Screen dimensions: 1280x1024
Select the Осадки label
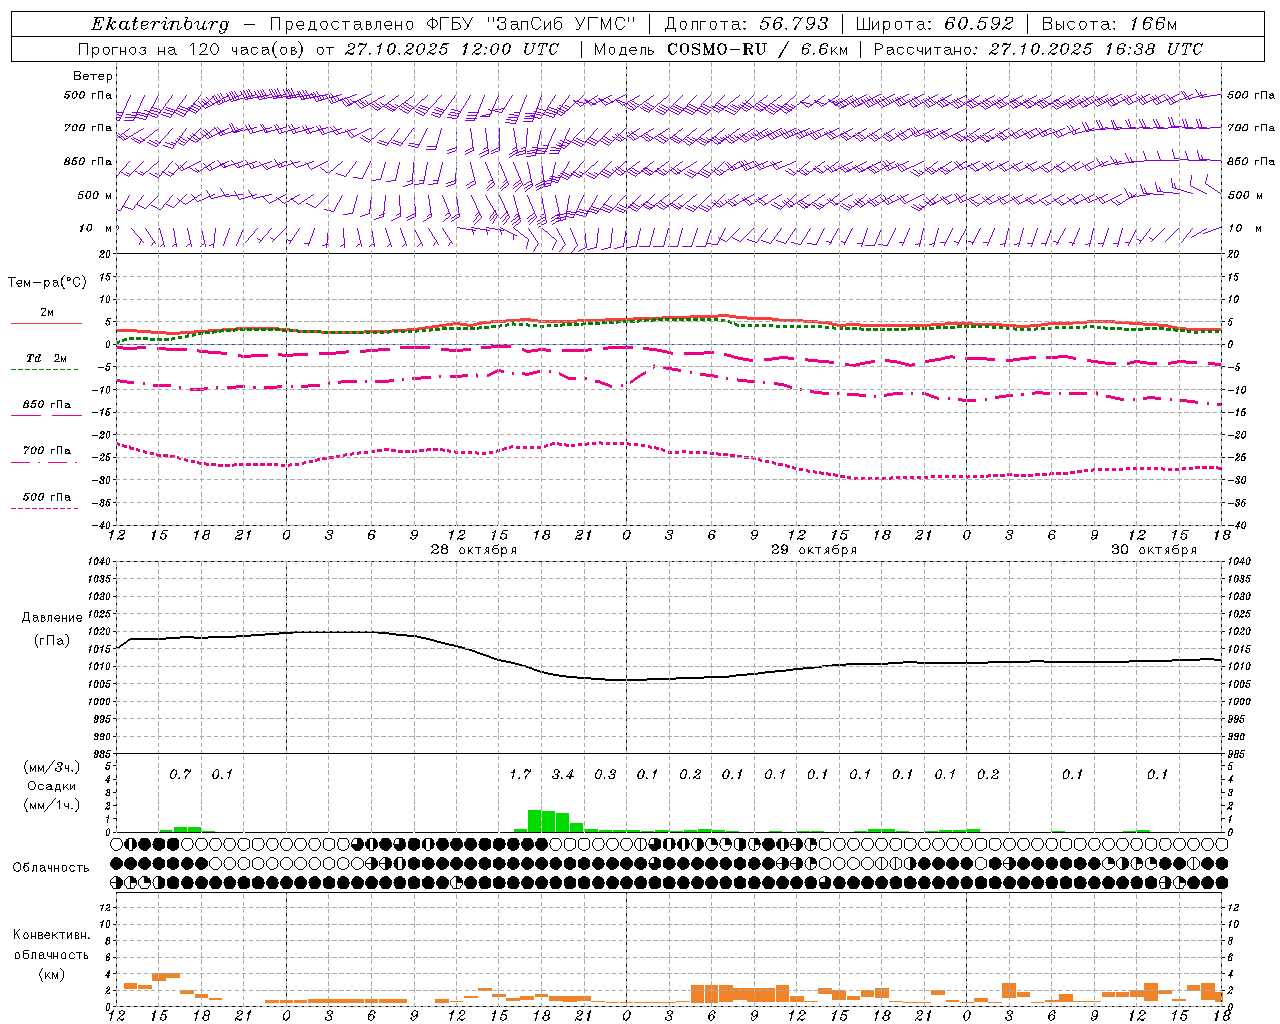point(52,786)
